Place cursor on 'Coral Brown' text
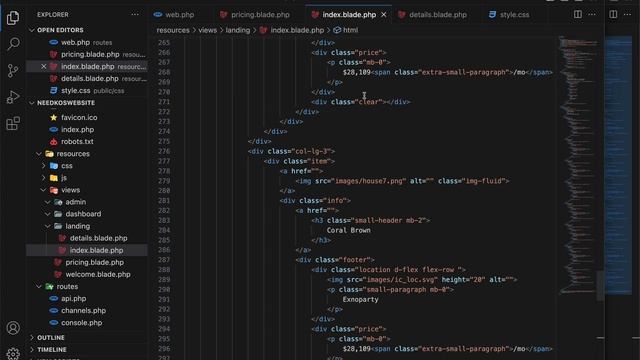The height and width of the screenshot is (360, 640). (x=349, y=230)
